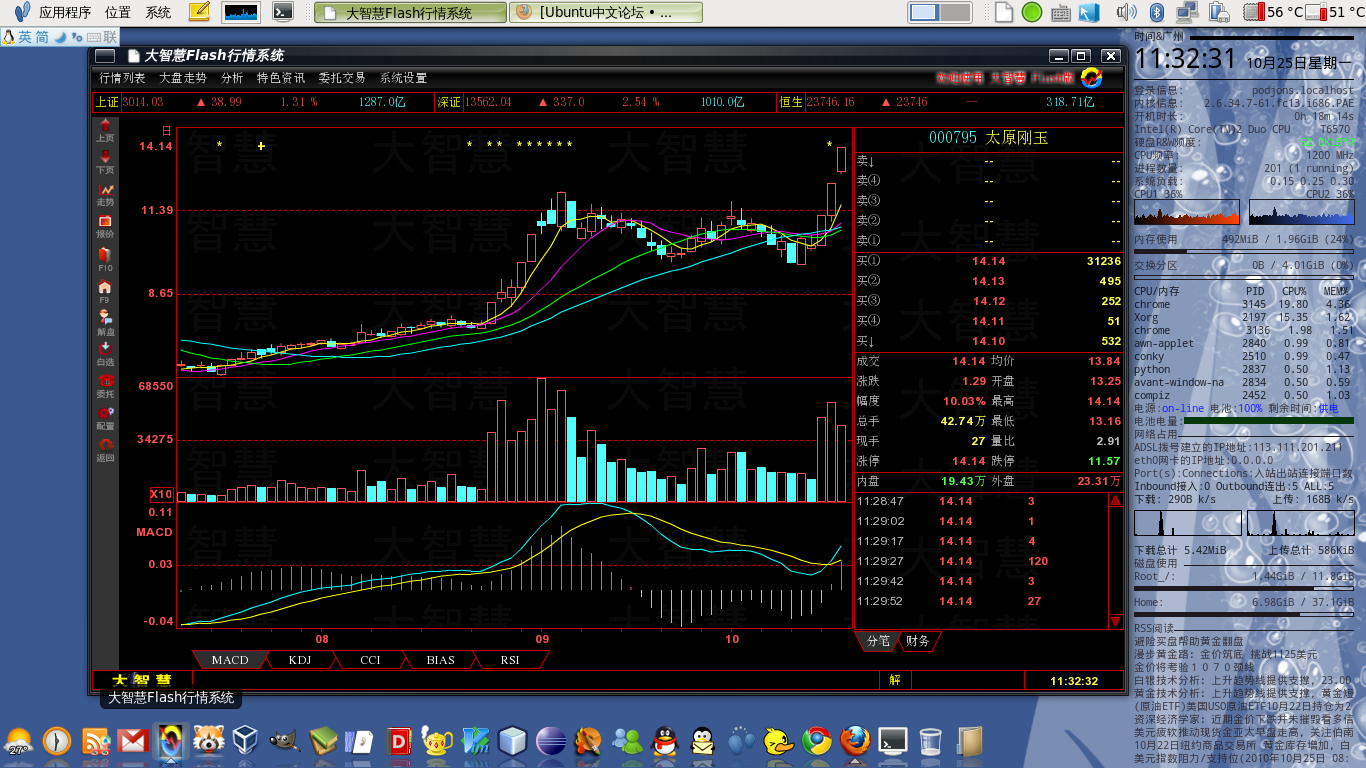Open F10 company info icon
The height and width of the screenshot is (768, 1366).
tap(105, 260)
